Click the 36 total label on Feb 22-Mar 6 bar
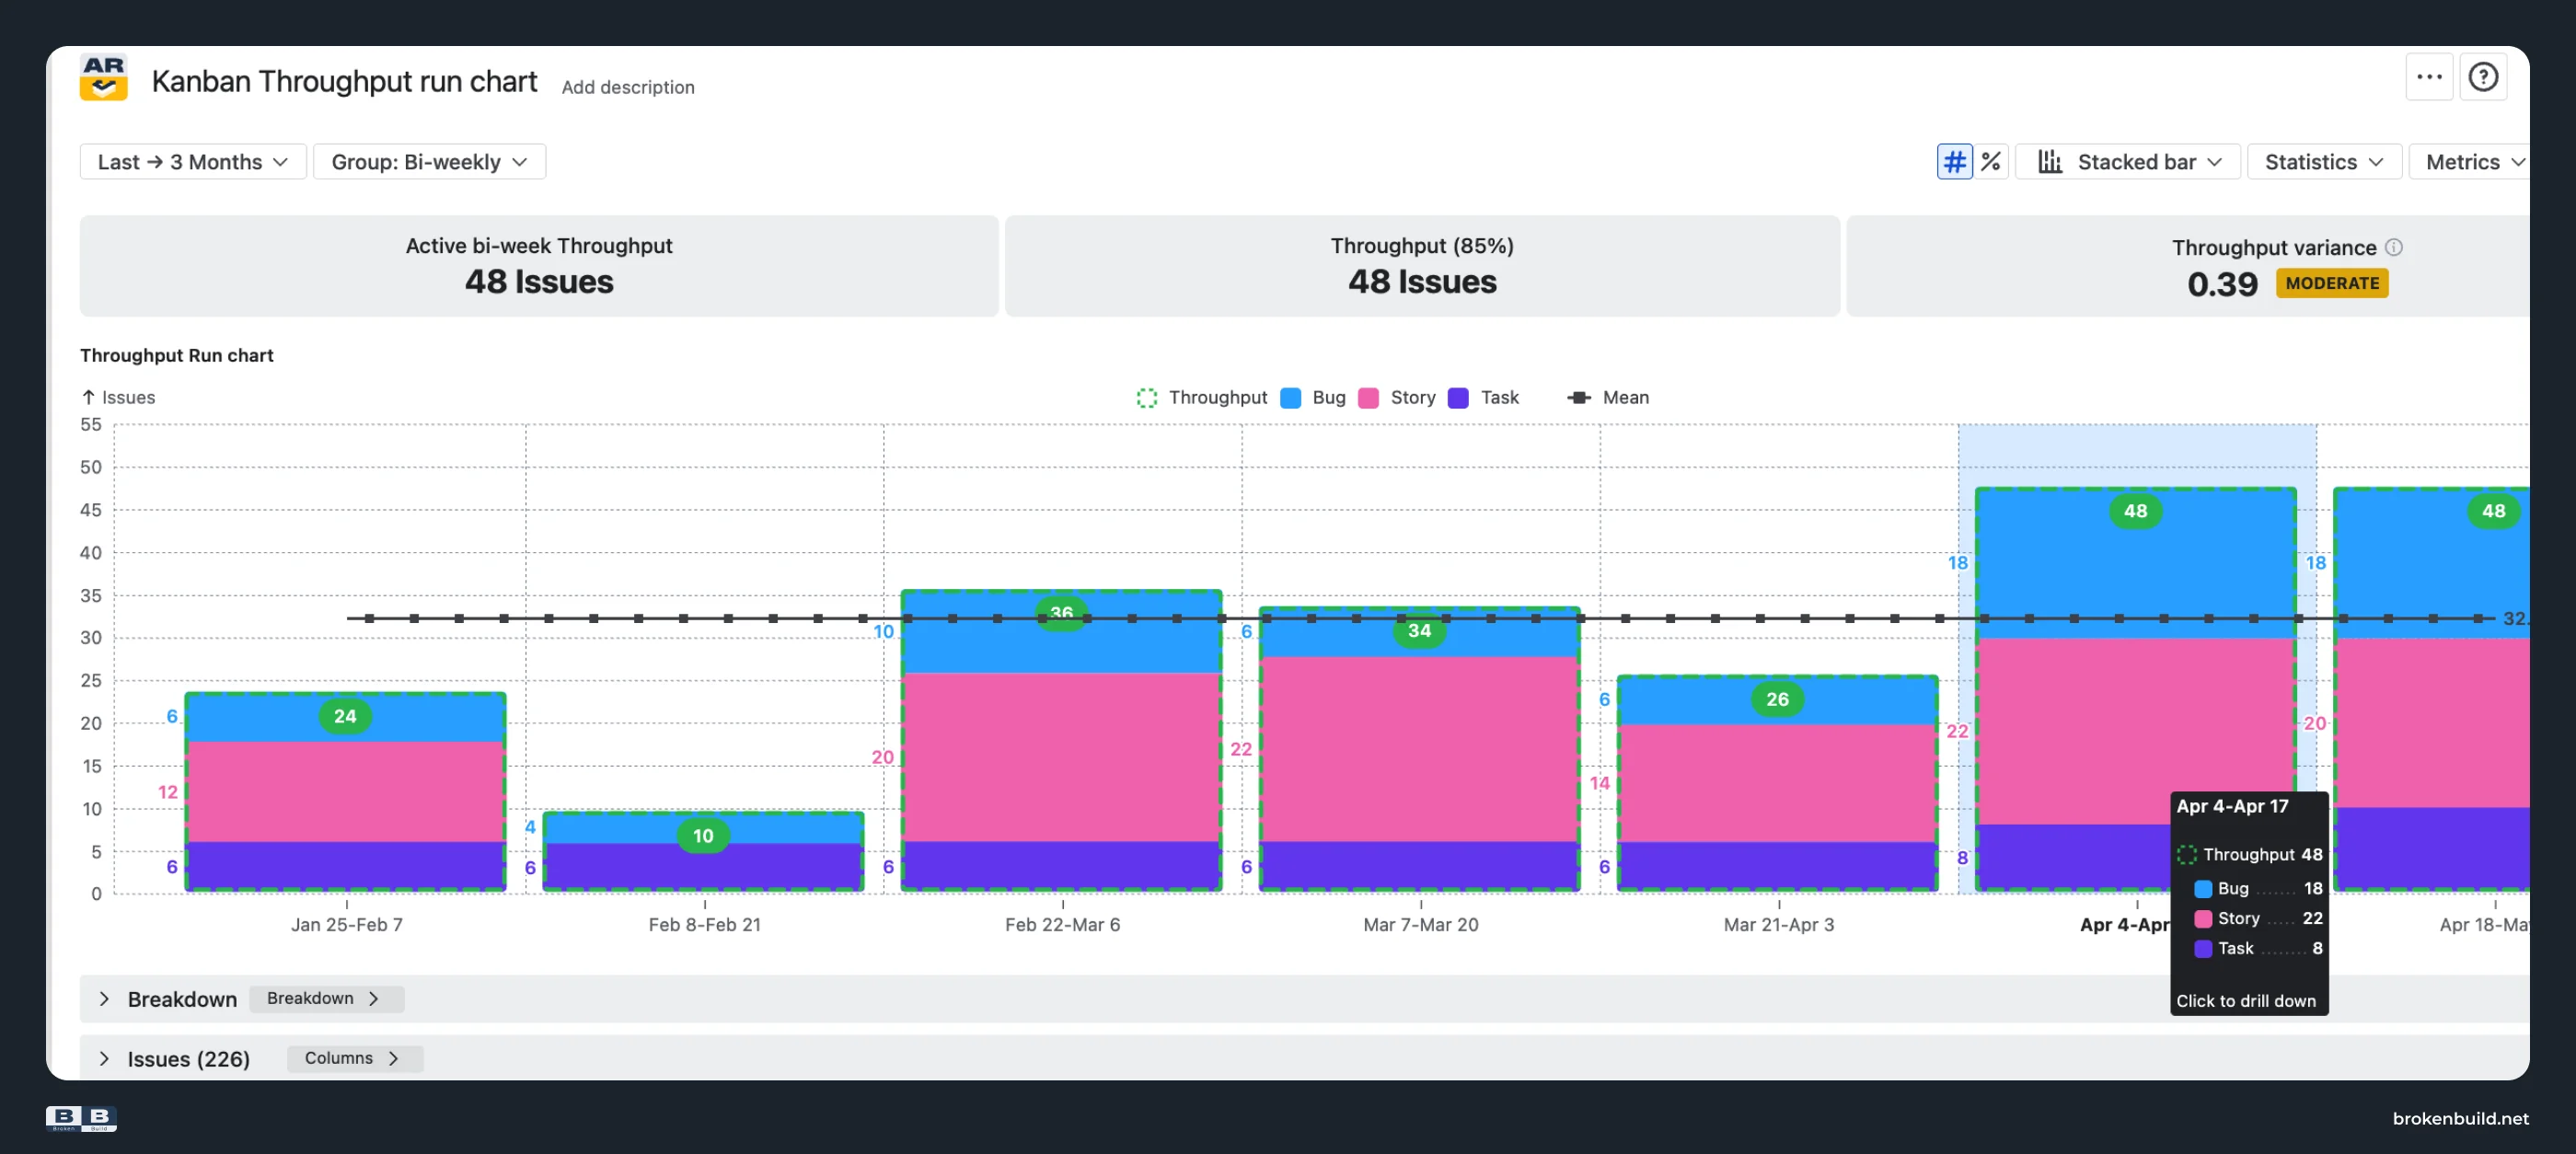The image size is (2576, 1154). 1061,612
